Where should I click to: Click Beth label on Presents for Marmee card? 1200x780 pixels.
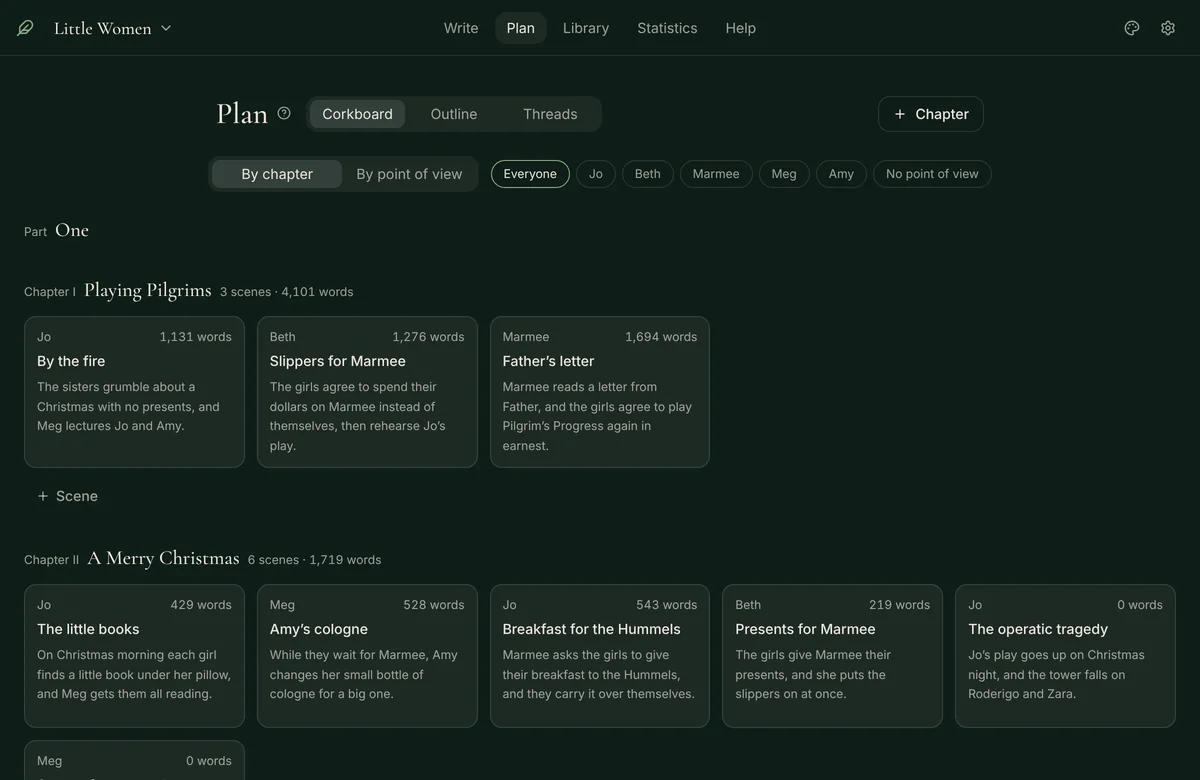748,605
